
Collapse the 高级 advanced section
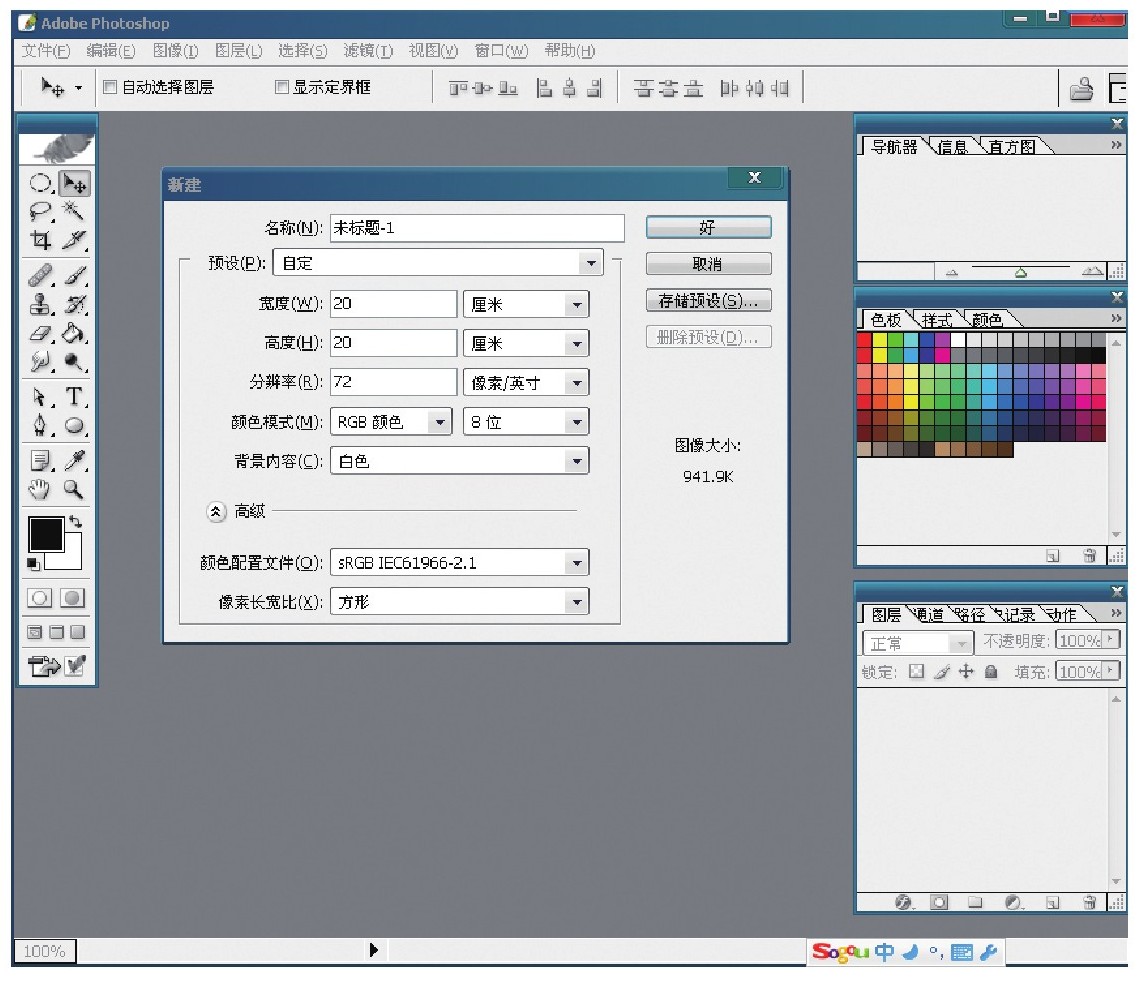(216, 512)
